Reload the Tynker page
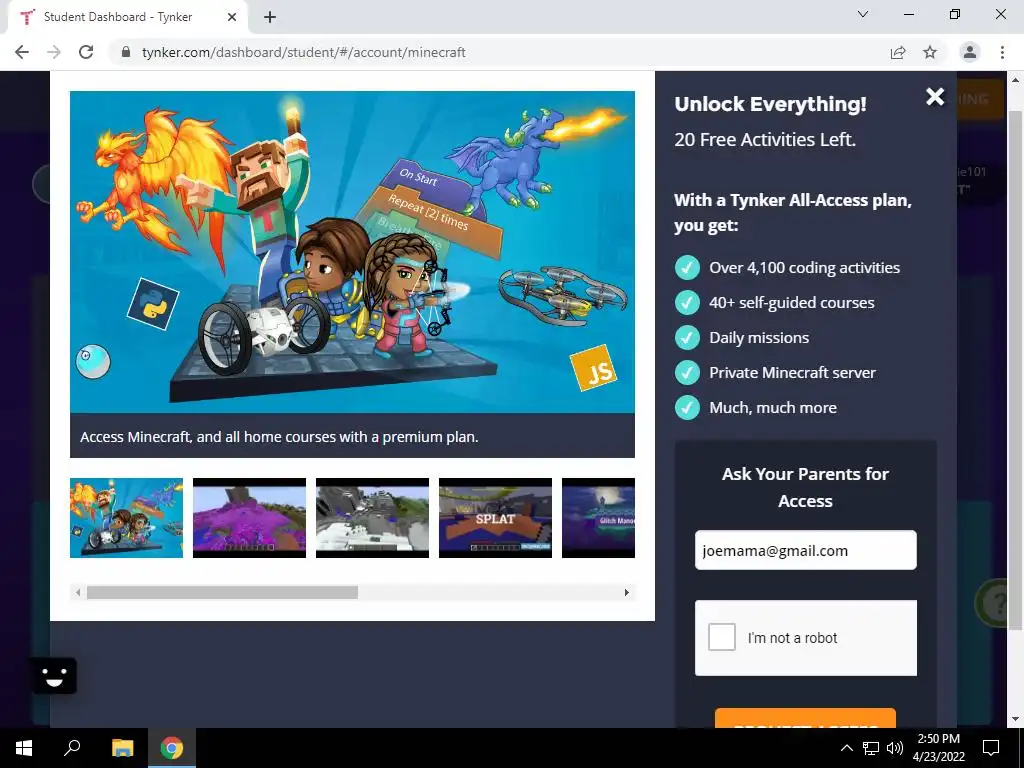The width and height of the screenshot is (1024, 768). pos(86,52)
